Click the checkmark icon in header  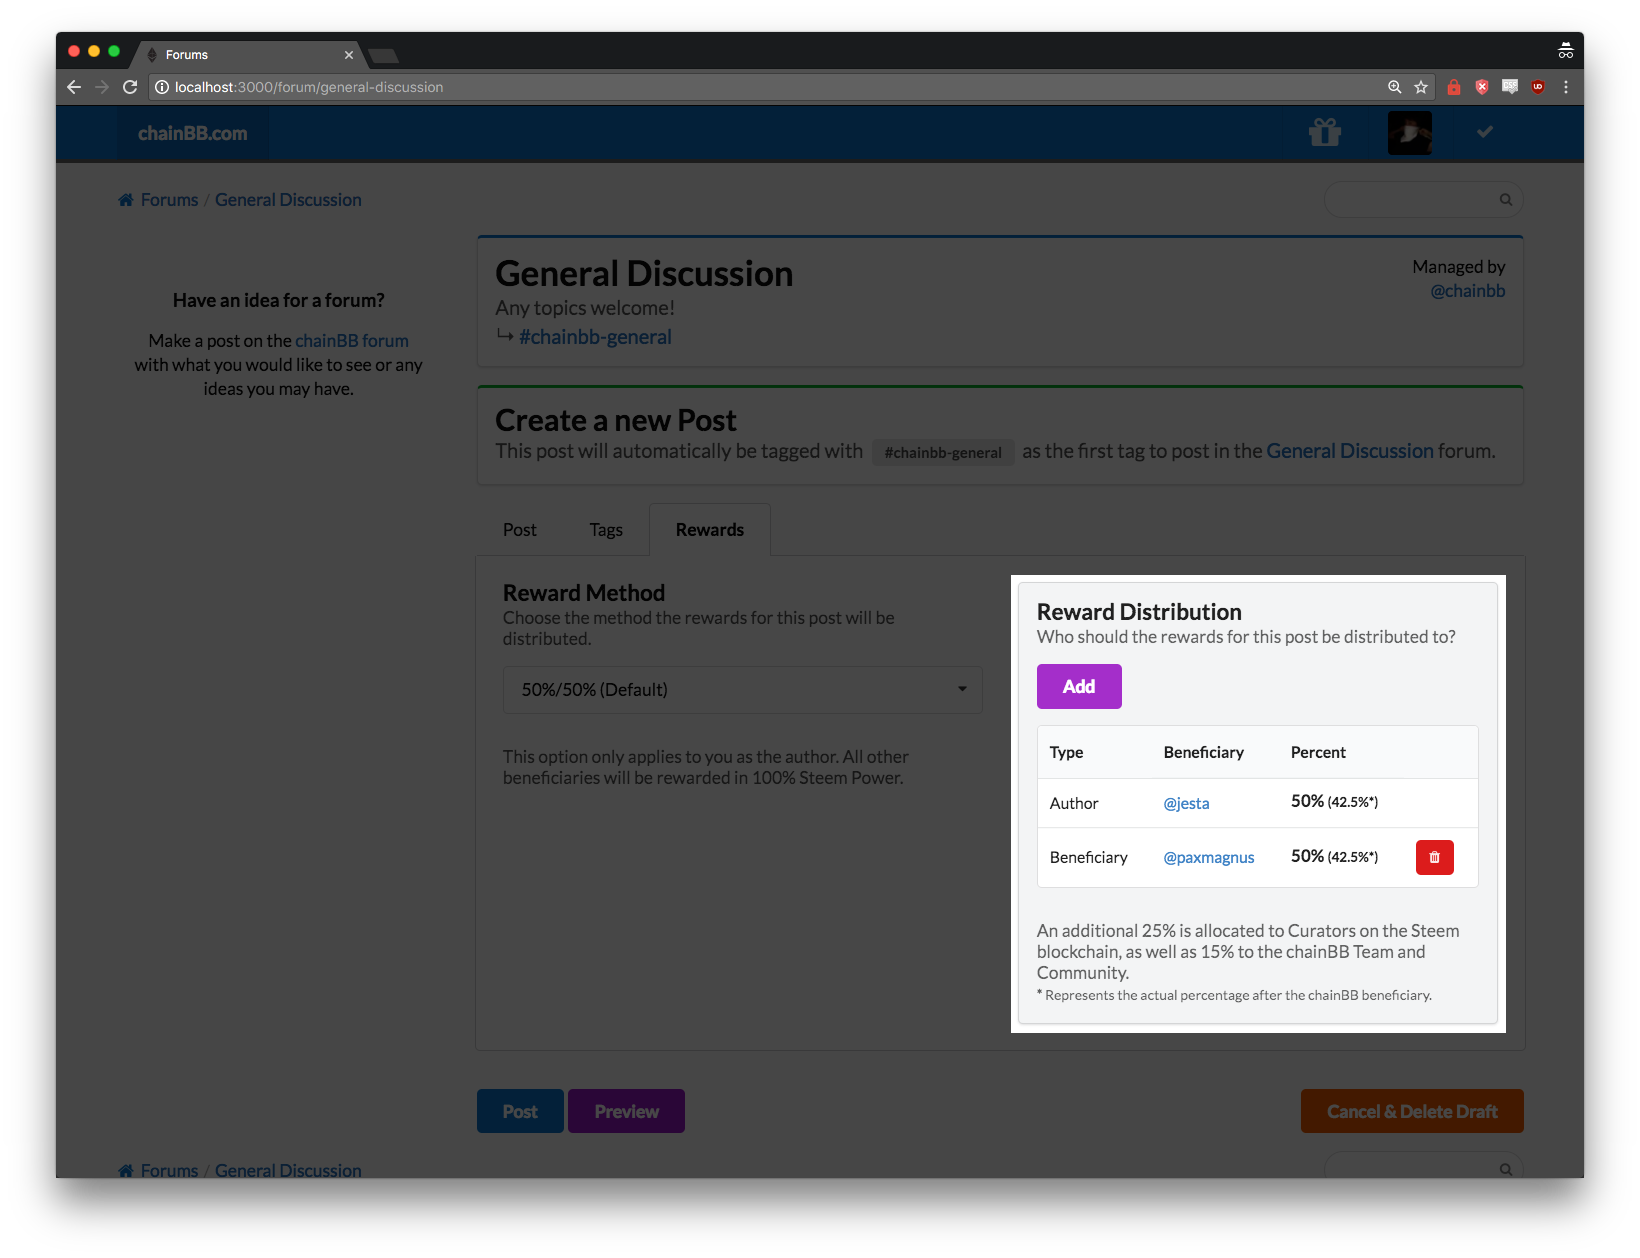pyautogui.click(x=1485, y=131)
